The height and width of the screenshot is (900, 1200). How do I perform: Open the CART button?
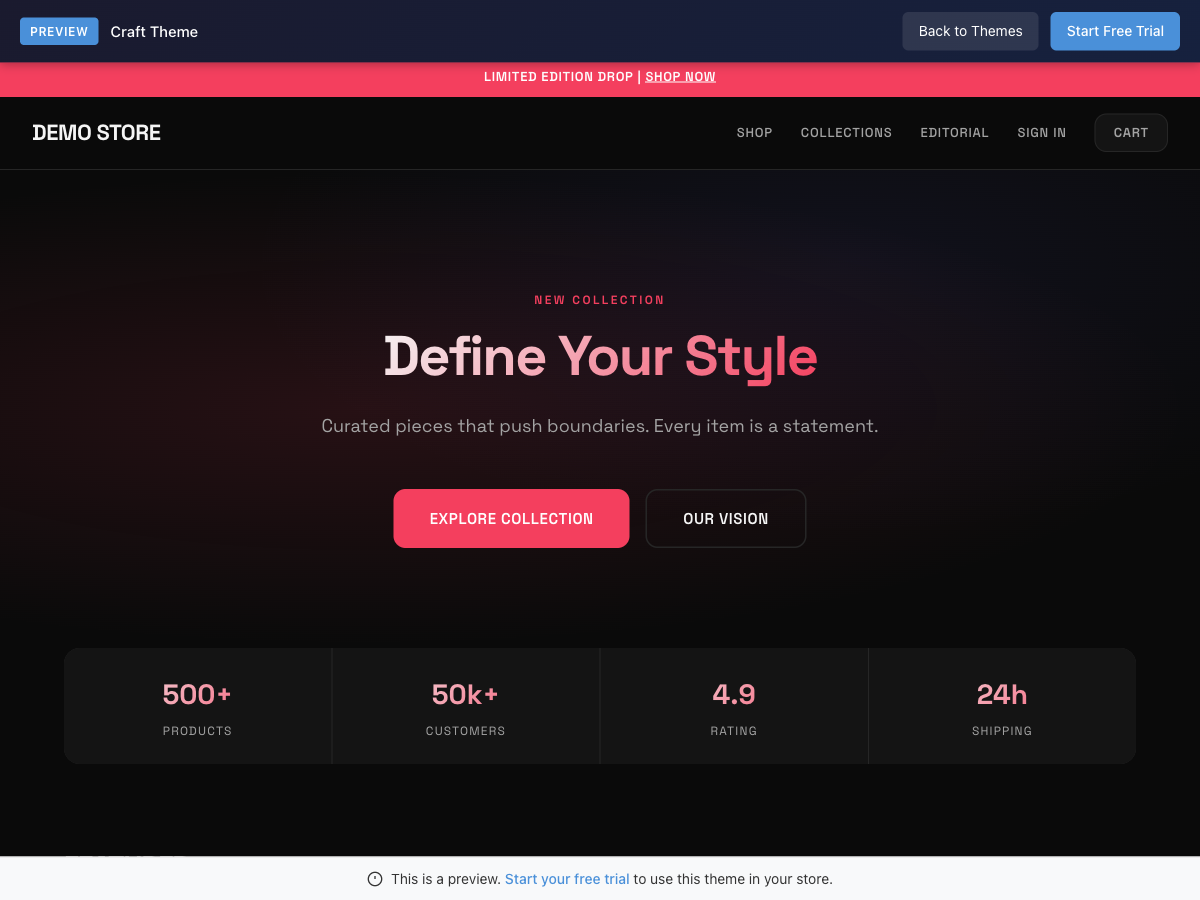(1130, 133)
